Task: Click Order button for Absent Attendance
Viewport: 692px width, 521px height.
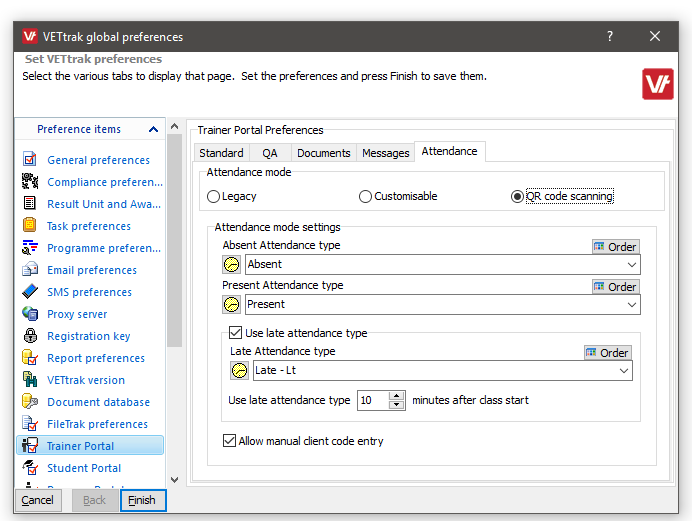Action: (614, 247)
